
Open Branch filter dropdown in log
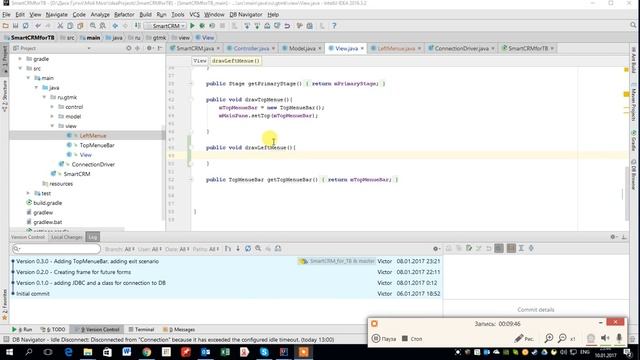tap(120, 249)
